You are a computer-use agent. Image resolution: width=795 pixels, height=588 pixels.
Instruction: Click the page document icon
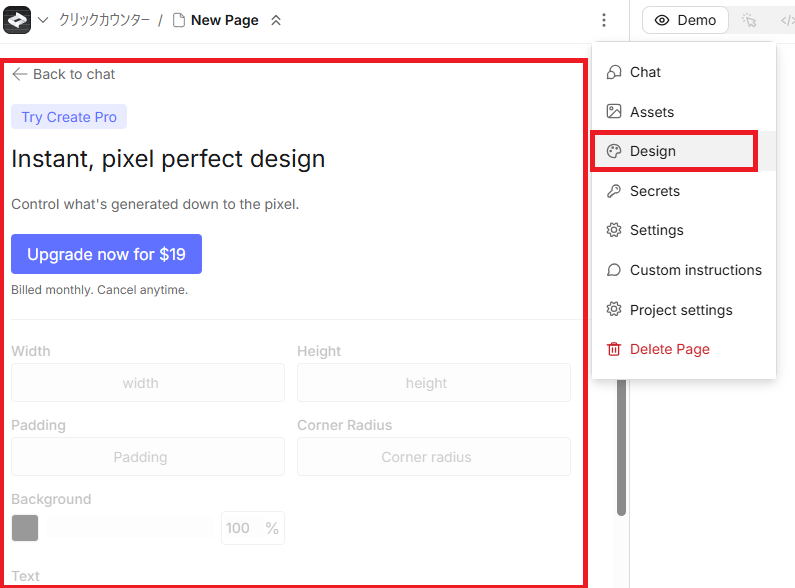click(178, 20)
